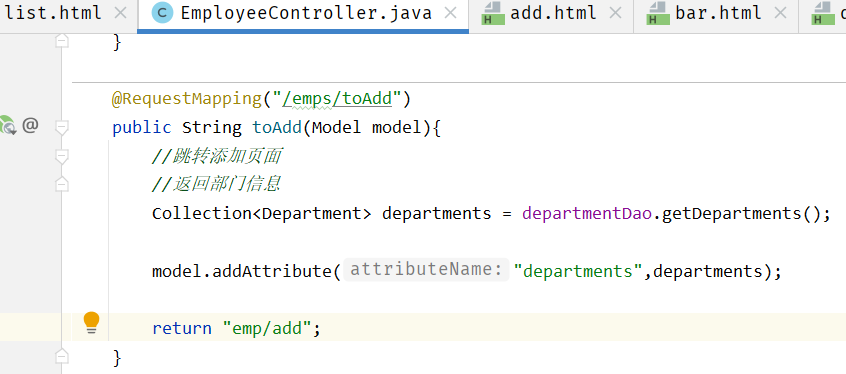Close the bar.html tab

pyautogui.click(x=780, y=13)
